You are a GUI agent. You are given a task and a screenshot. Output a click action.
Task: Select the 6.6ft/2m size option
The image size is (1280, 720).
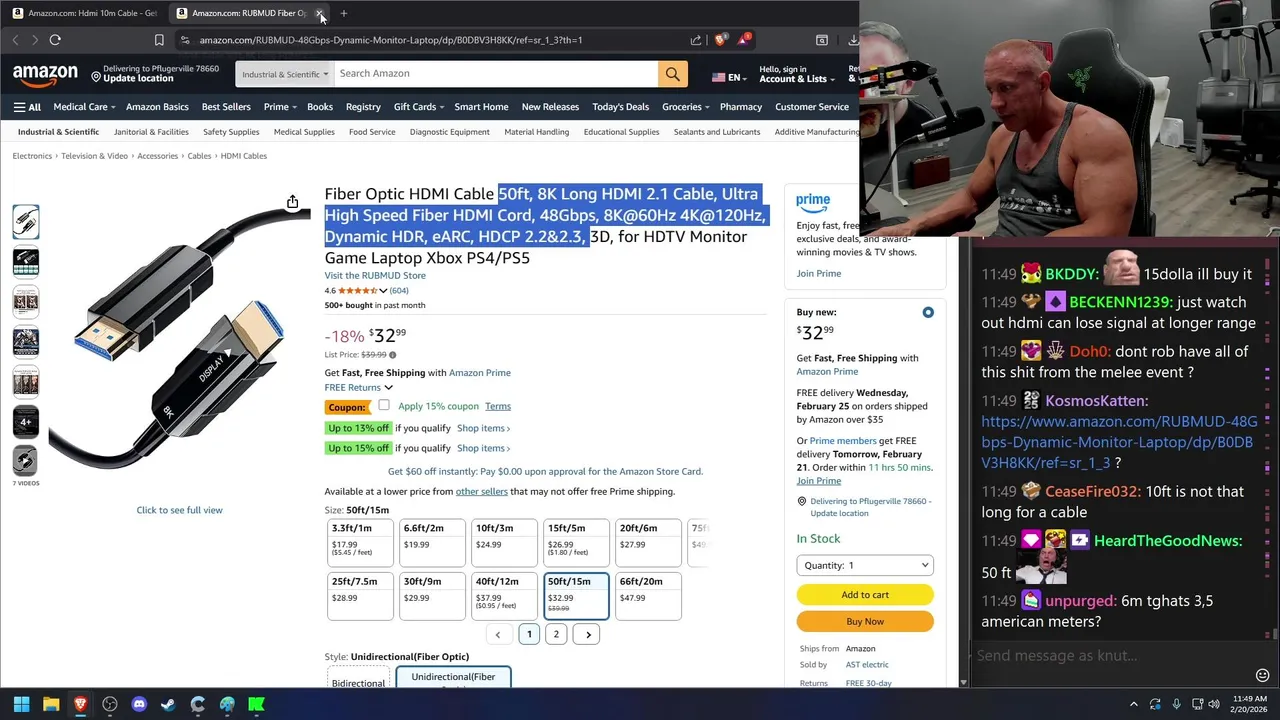[432, 542]
